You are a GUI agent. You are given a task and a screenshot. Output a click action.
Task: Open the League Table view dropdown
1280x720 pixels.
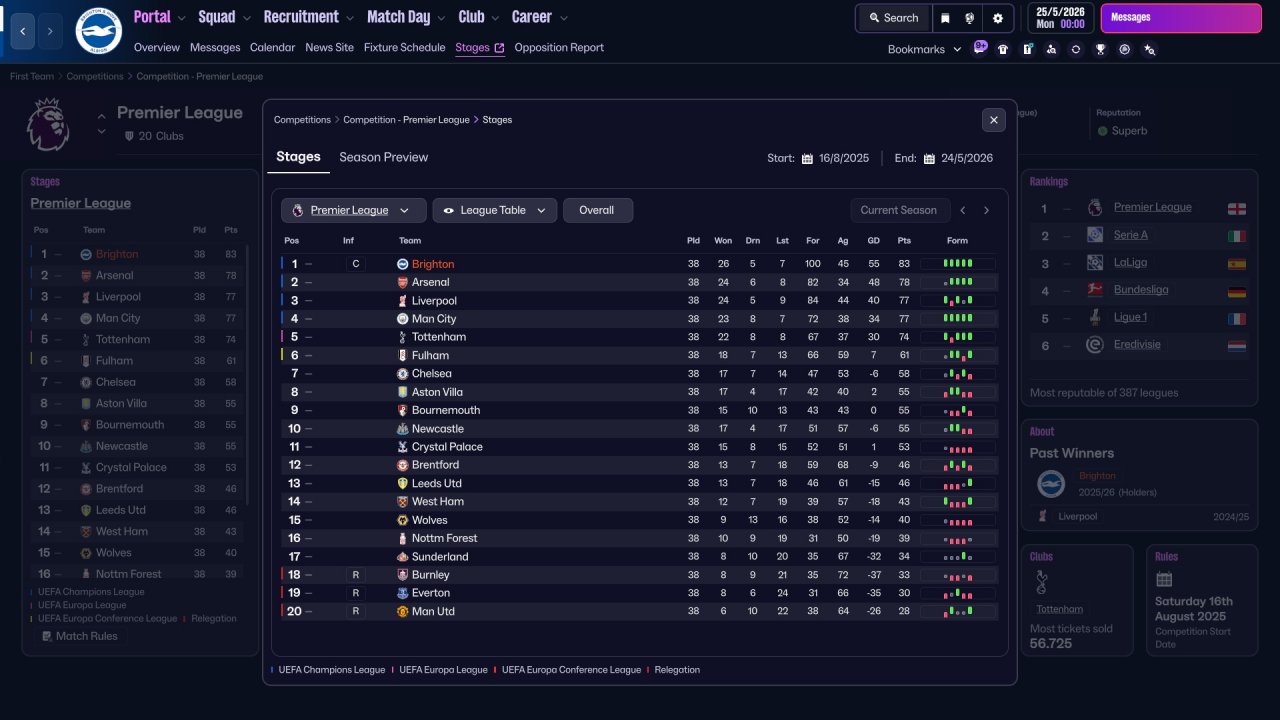point(495,210)
